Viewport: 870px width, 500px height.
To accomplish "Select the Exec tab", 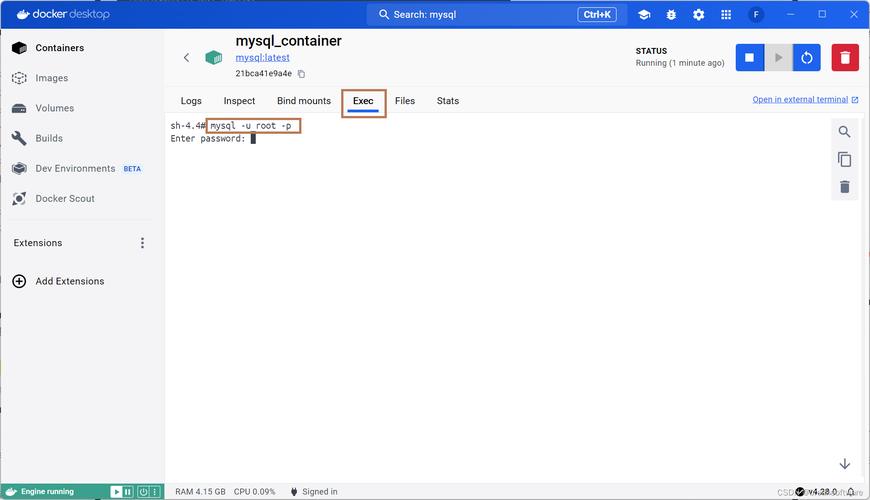I will (x=363, y=101).
